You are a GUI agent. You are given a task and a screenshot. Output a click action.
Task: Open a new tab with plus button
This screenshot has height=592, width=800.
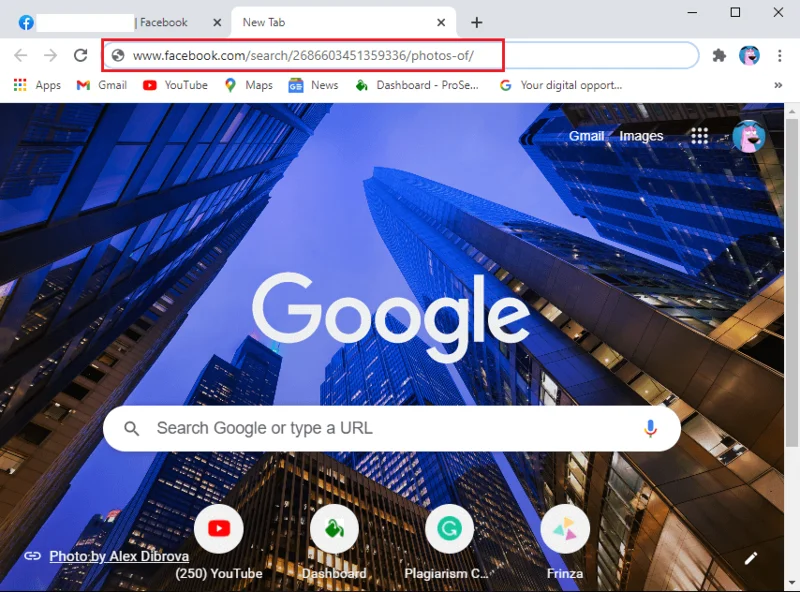pyautogui.click(x=477, y=22)
